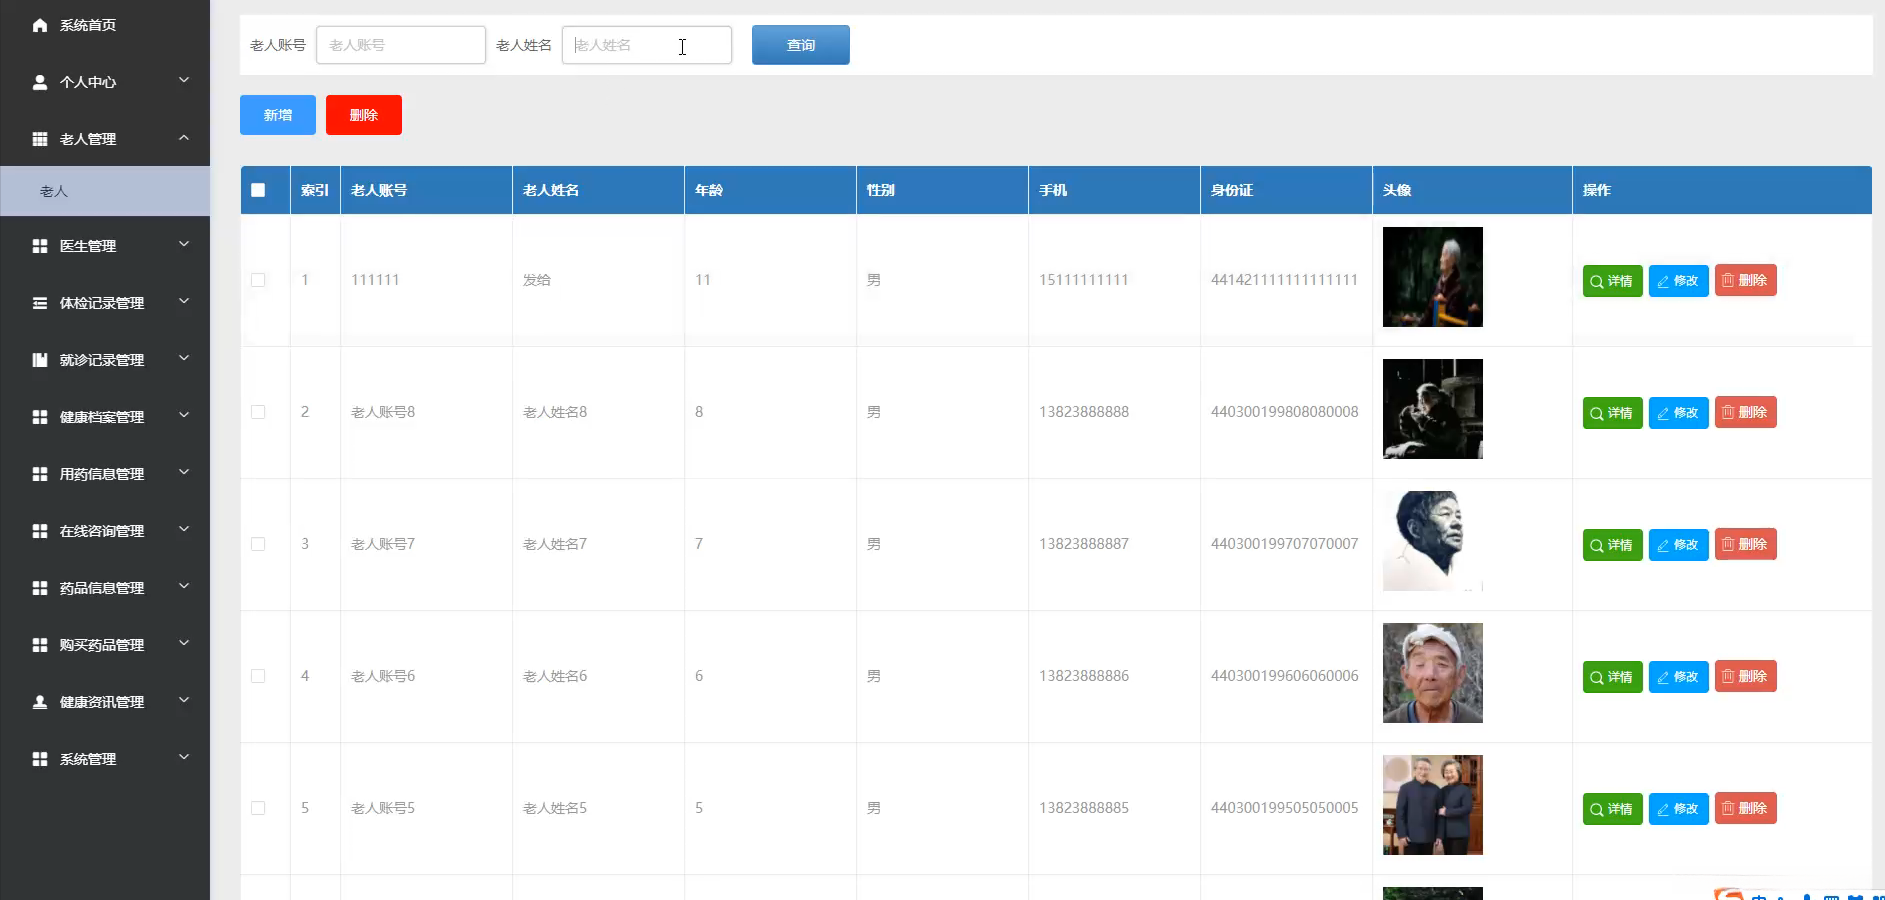Click phone number 15111111111

pos(1084,280)
